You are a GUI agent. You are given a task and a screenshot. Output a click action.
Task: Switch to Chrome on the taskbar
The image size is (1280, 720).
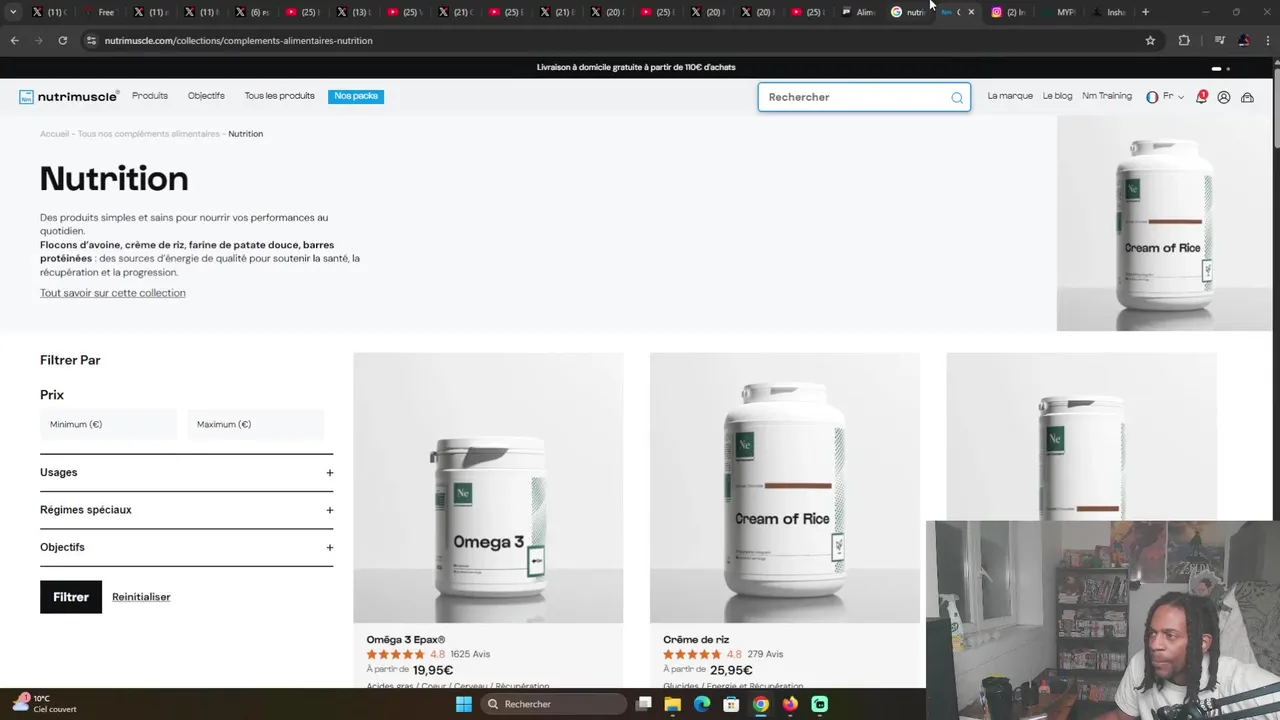click(761, 704)
